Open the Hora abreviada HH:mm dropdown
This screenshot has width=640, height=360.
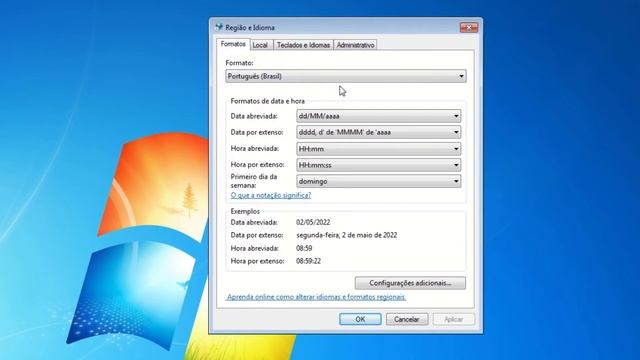pos(379,149)
